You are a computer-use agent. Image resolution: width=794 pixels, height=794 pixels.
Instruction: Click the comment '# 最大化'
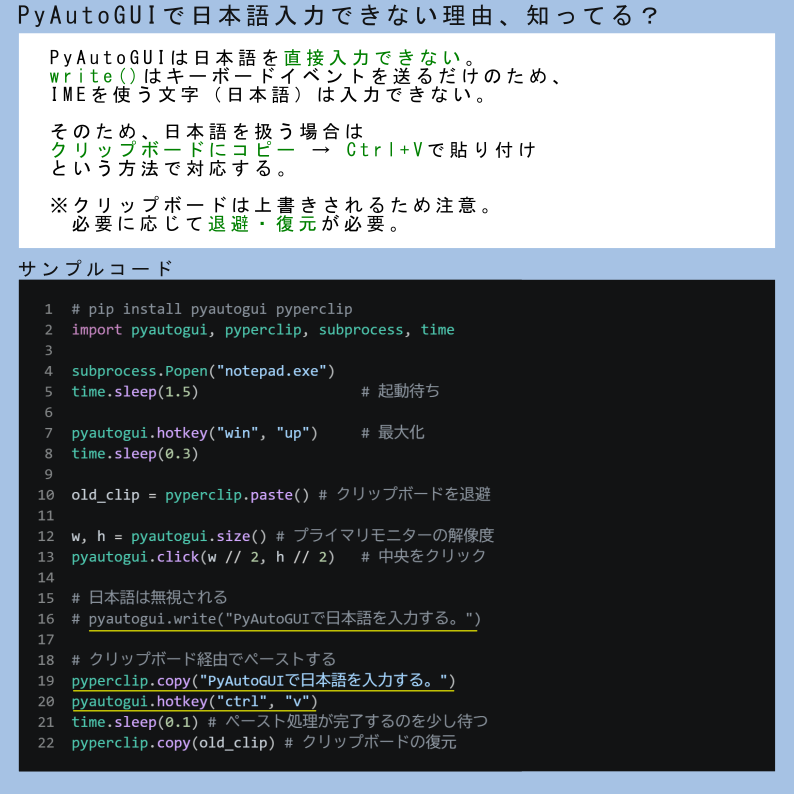tap(392, 432)
